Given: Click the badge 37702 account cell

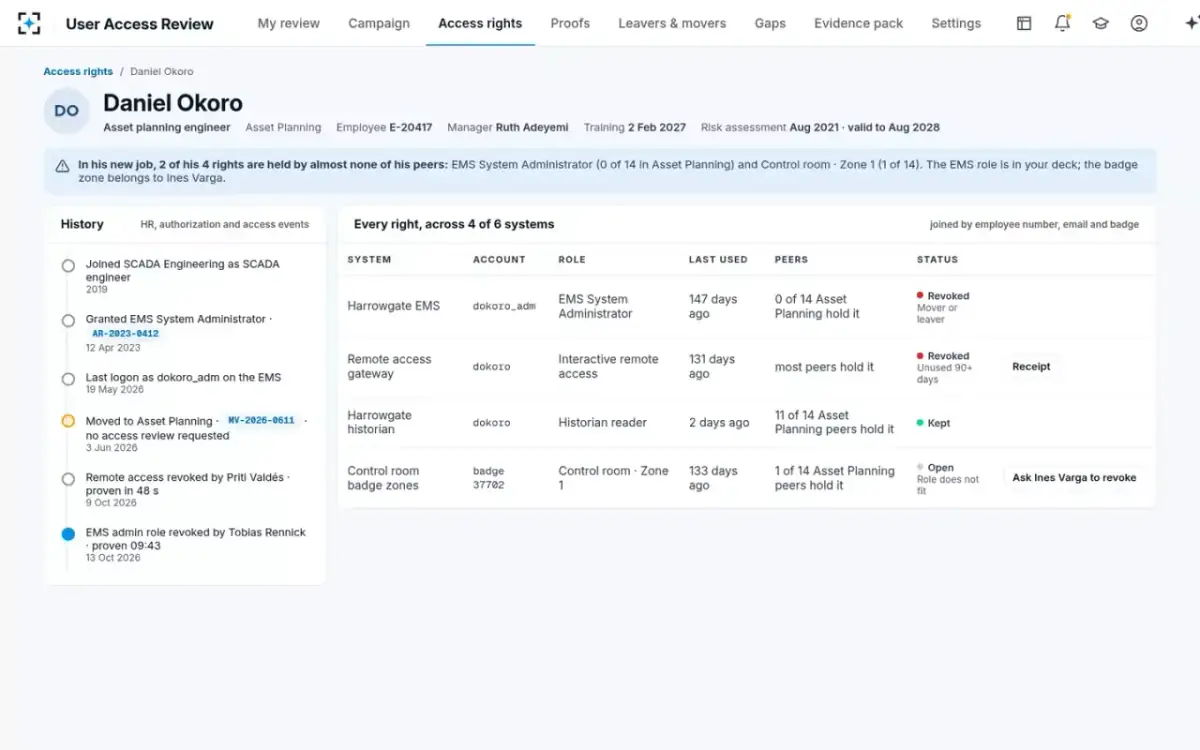Looking at the screenshot, I should point(489,478).
